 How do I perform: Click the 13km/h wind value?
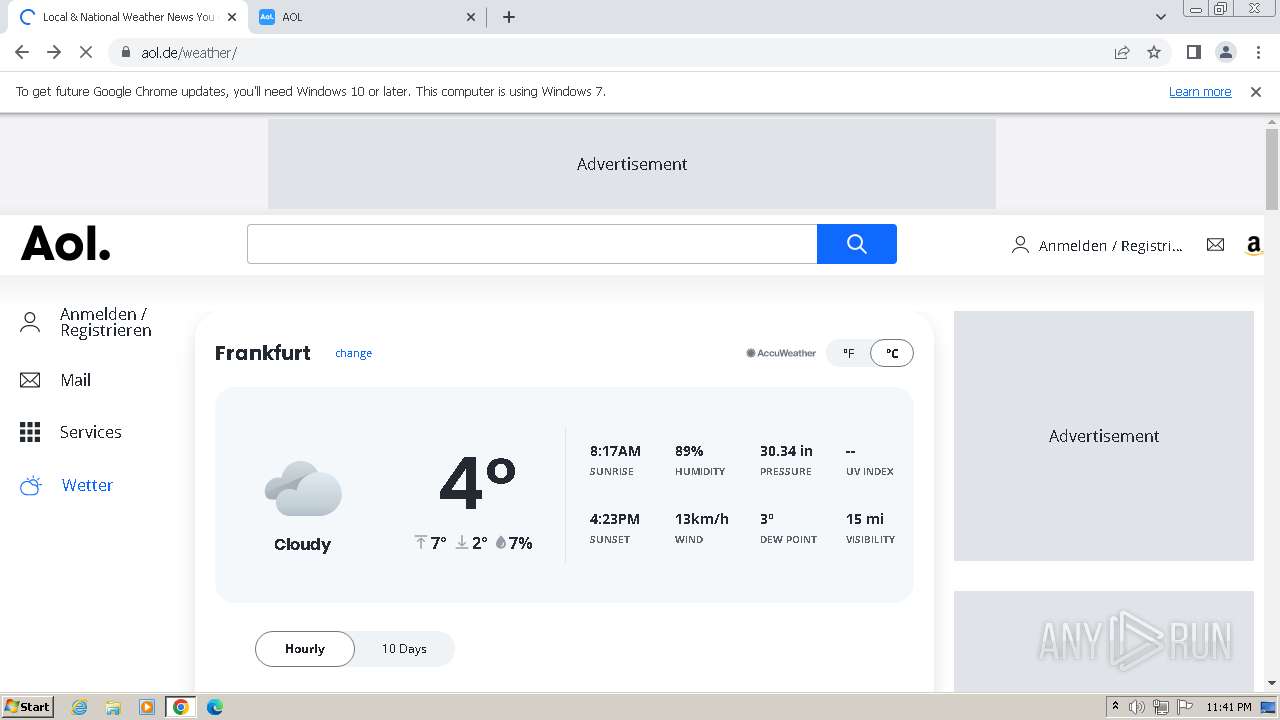click(x=702, y=519)
